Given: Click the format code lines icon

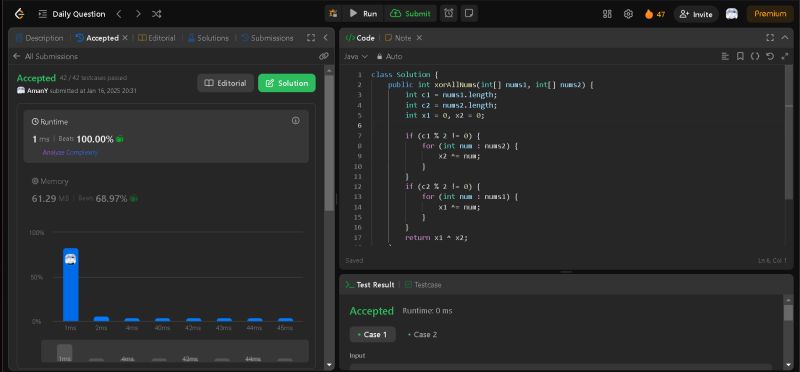Looking at the screenshot, I should coord(725,56).
